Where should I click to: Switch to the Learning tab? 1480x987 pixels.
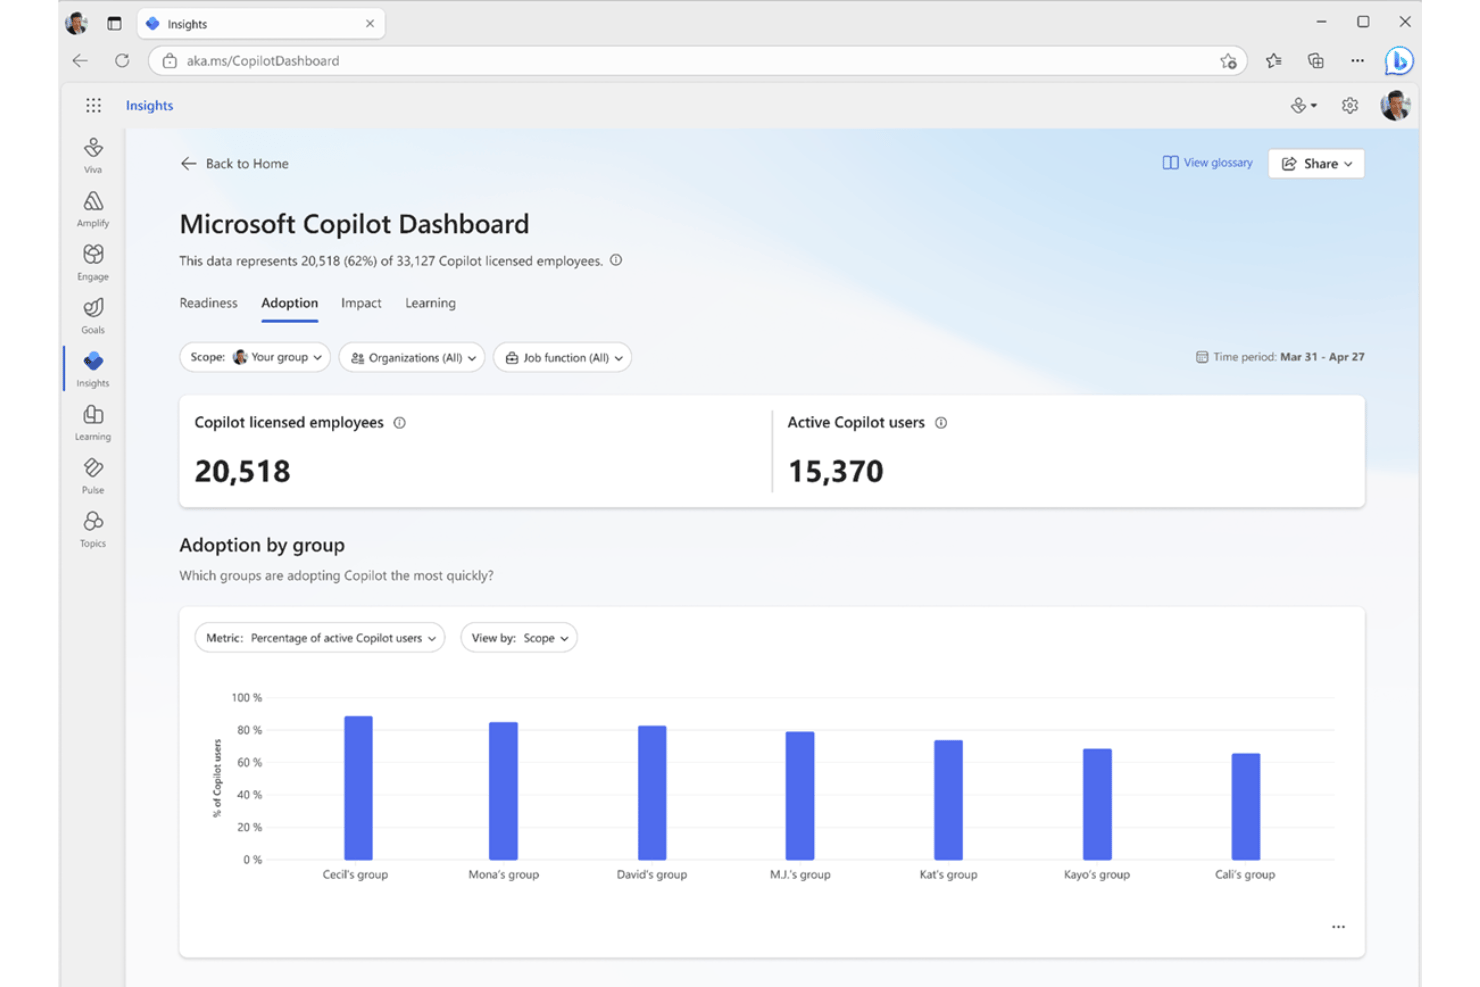pos(430,303)
